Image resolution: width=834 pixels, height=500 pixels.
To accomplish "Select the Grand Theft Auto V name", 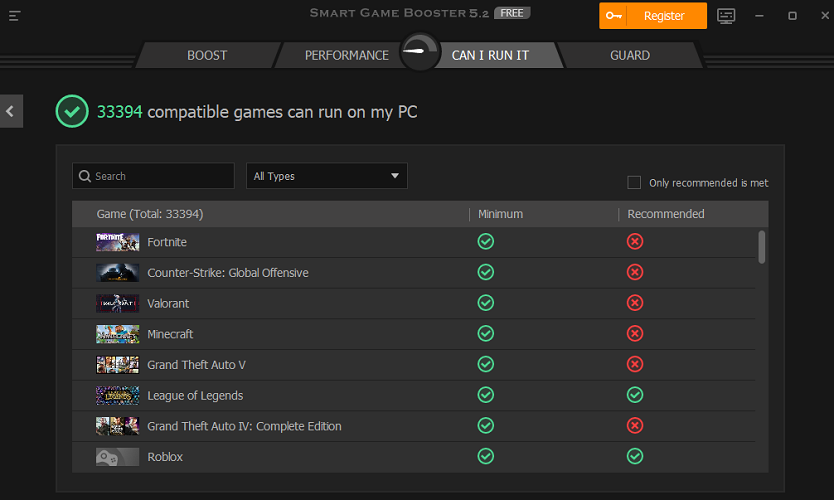I will (196, 365).
